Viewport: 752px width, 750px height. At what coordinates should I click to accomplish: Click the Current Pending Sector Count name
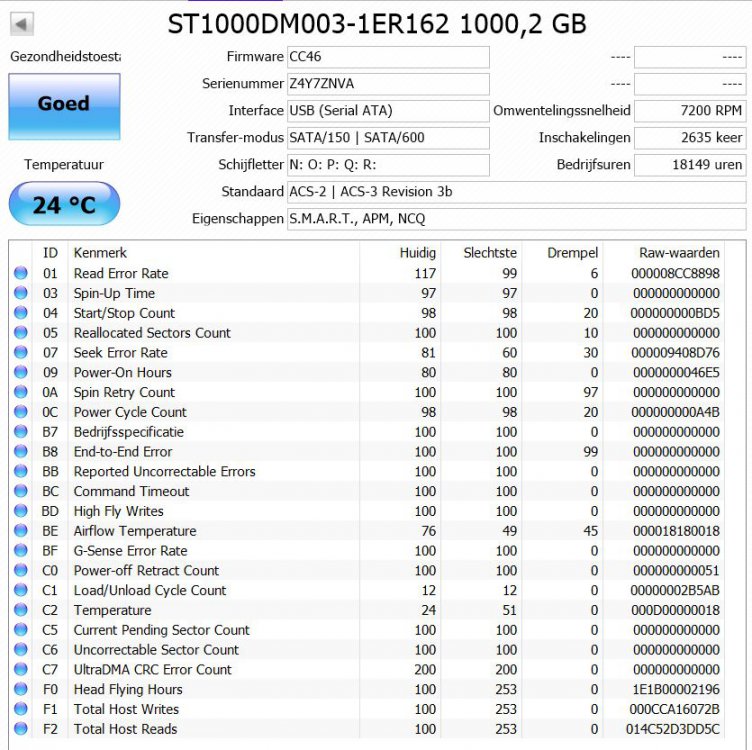tap(162, 630)
